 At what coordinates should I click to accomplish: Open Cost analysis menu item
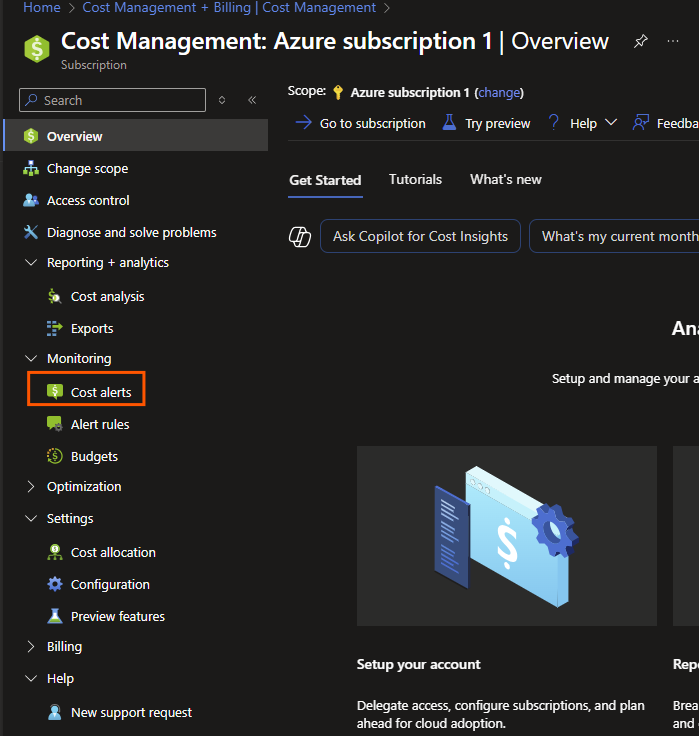click(x=108, y=297)
